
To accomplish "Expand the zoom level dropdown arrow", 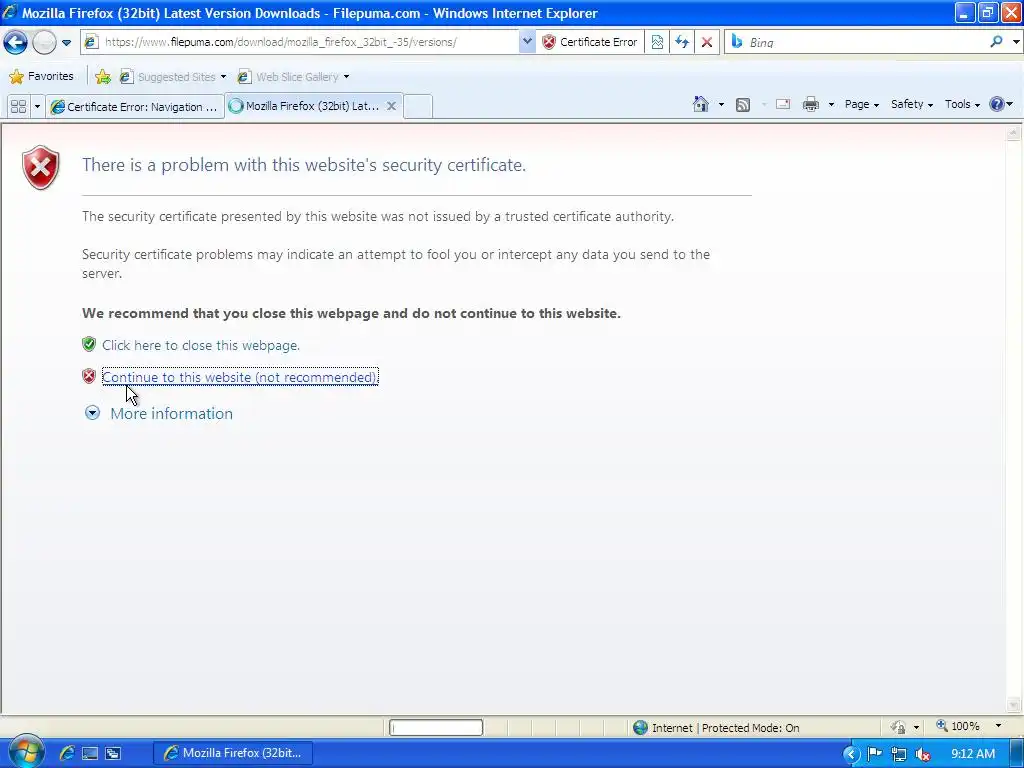I will (x=998, y=726).
